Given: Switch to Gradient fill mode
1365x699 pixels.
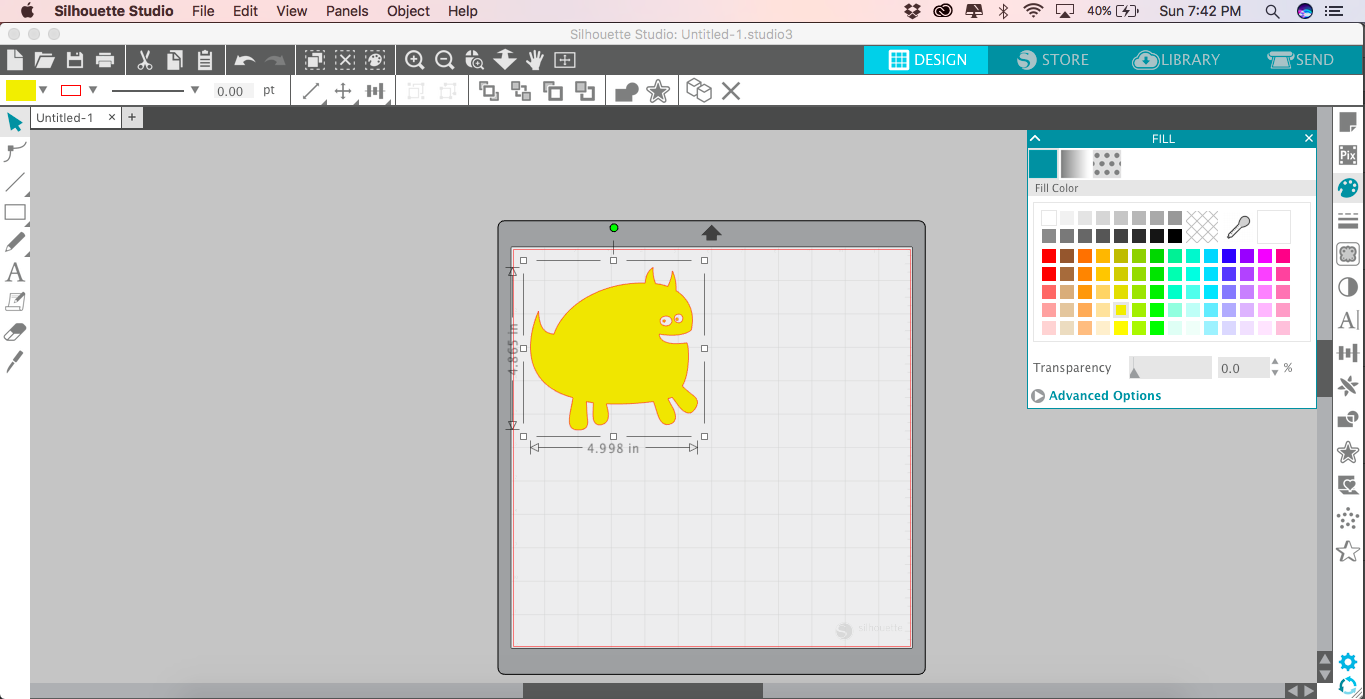Looking at the screenshot, I should 1075,164.
